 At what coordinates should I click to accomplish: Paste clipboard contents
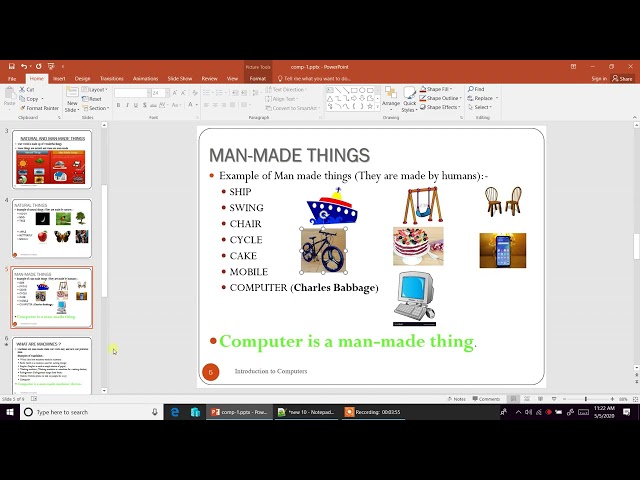tap(9, 97)
